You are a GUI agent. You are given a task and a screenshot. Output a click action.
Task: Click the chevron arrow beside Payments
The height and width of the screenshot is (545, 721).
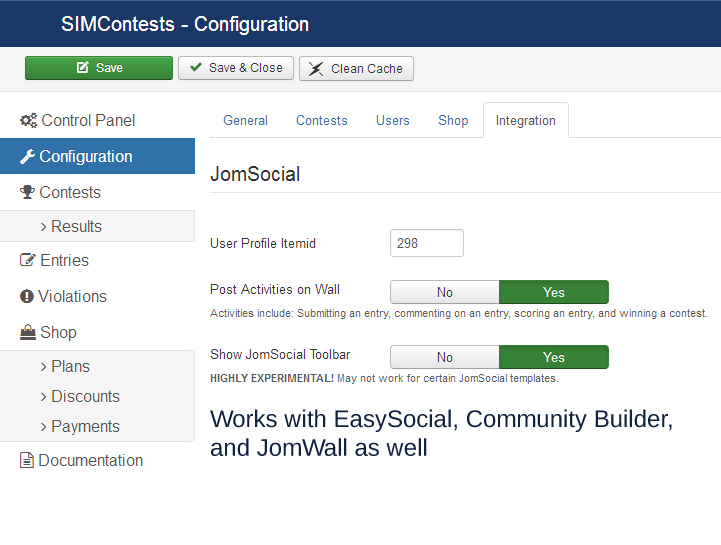(x=44, y=427)
